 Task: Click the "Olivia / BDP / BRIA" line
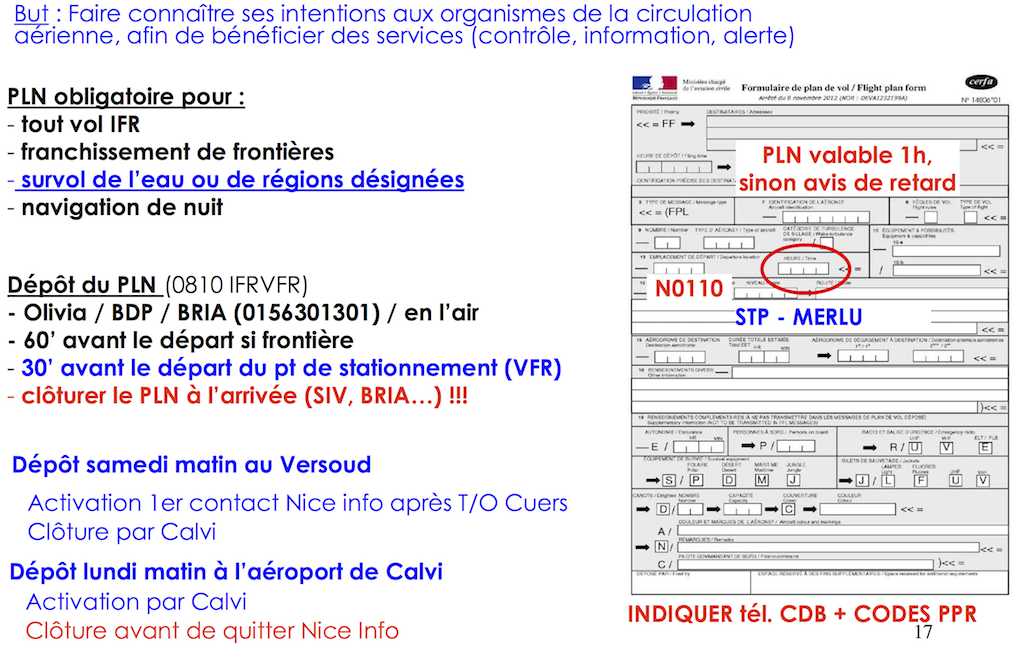click(x=244, y=313)
